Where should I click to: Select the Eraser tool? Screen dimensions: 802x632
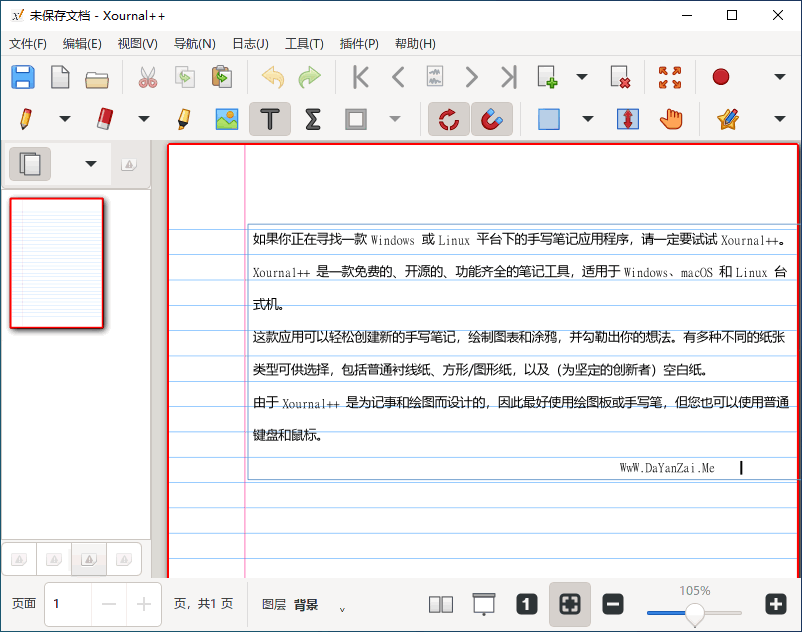pyautogui.click(x=105, y=119)
